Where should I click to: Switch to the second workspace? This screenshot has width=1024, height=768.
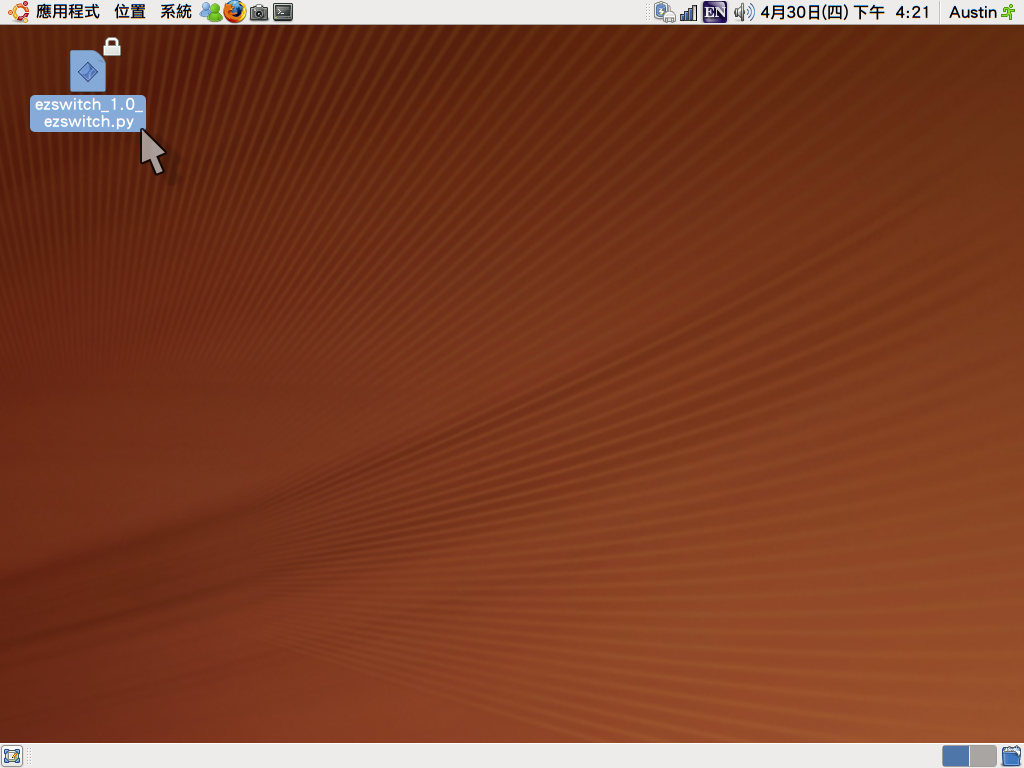coord(983,756)
